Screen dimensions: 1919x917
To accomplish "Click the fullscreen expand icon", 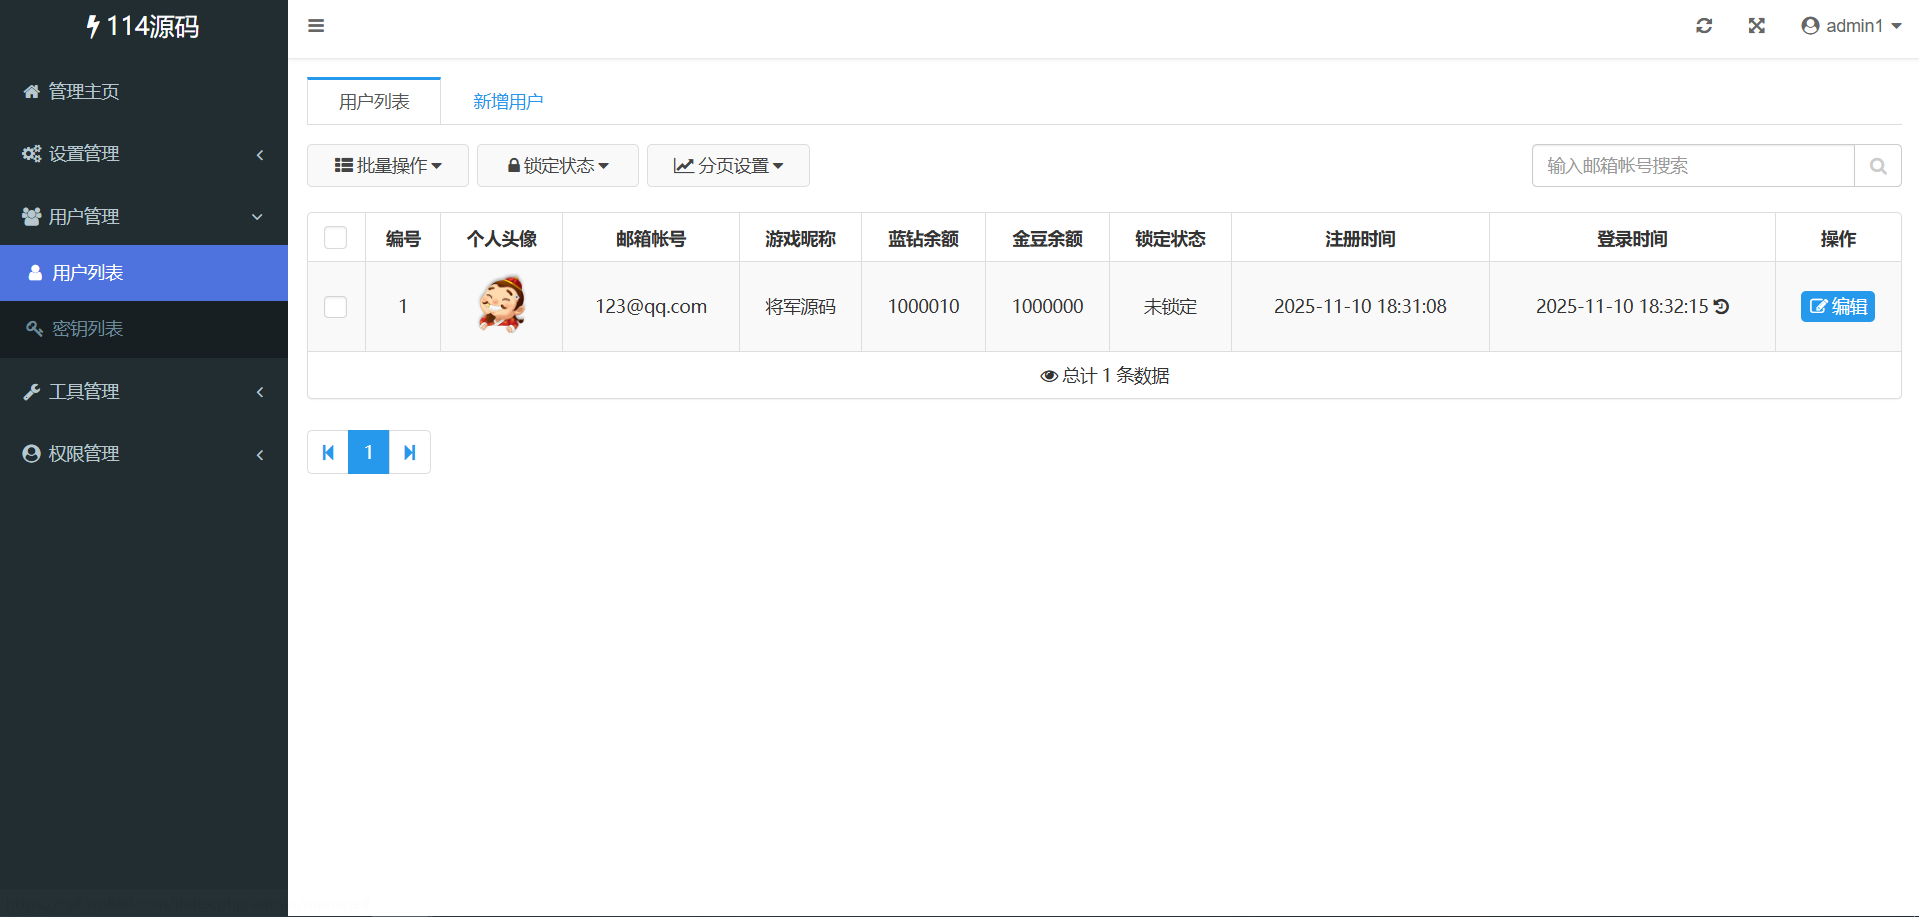I will 1756,26.
